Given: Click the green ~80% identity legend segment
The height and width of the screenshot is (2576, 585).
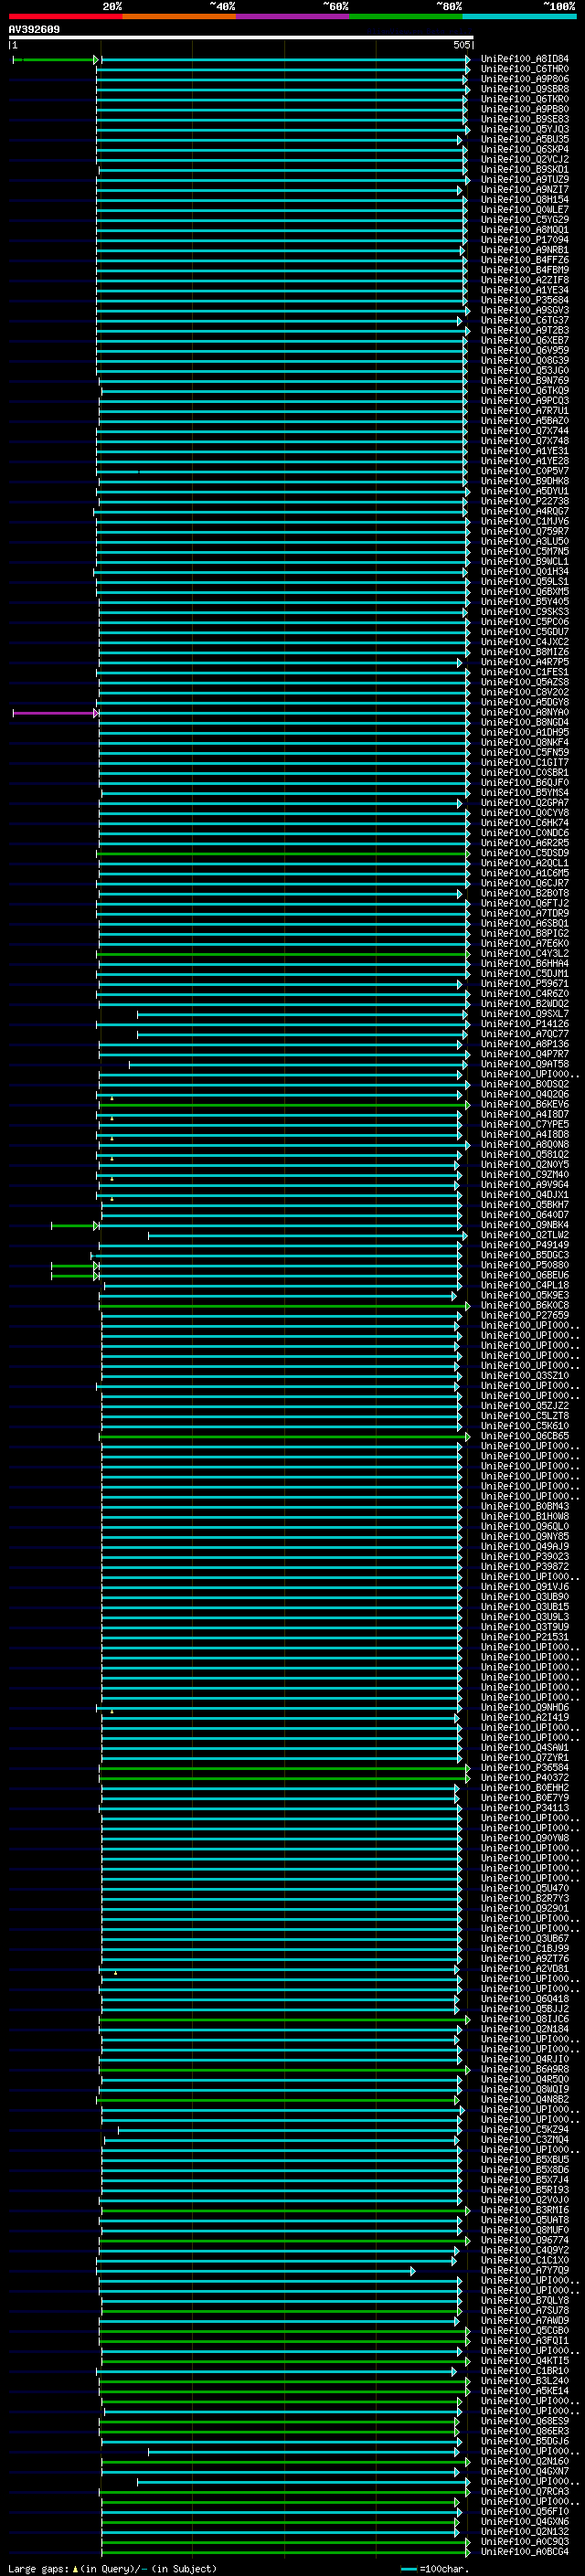Looking at the screenshot, I should click(406, 17).
